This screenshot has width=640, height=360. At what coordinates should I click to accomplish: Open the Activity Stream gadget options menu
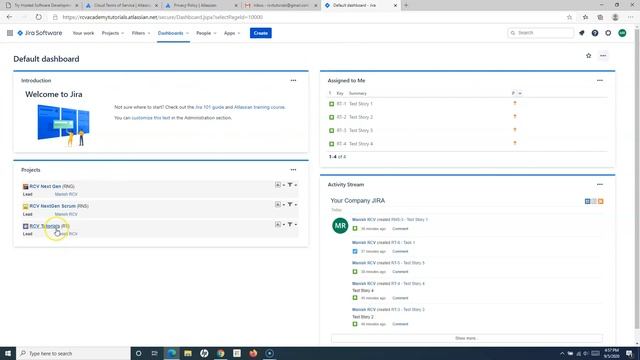(x=600, y=184)
